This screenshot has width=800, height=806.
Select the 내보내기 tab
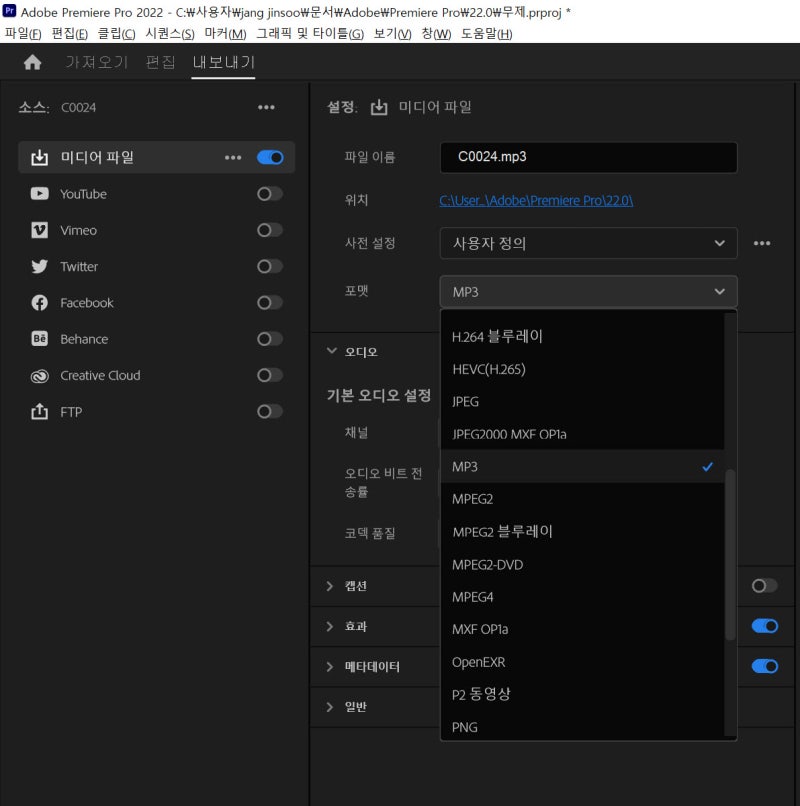point(224,62)
